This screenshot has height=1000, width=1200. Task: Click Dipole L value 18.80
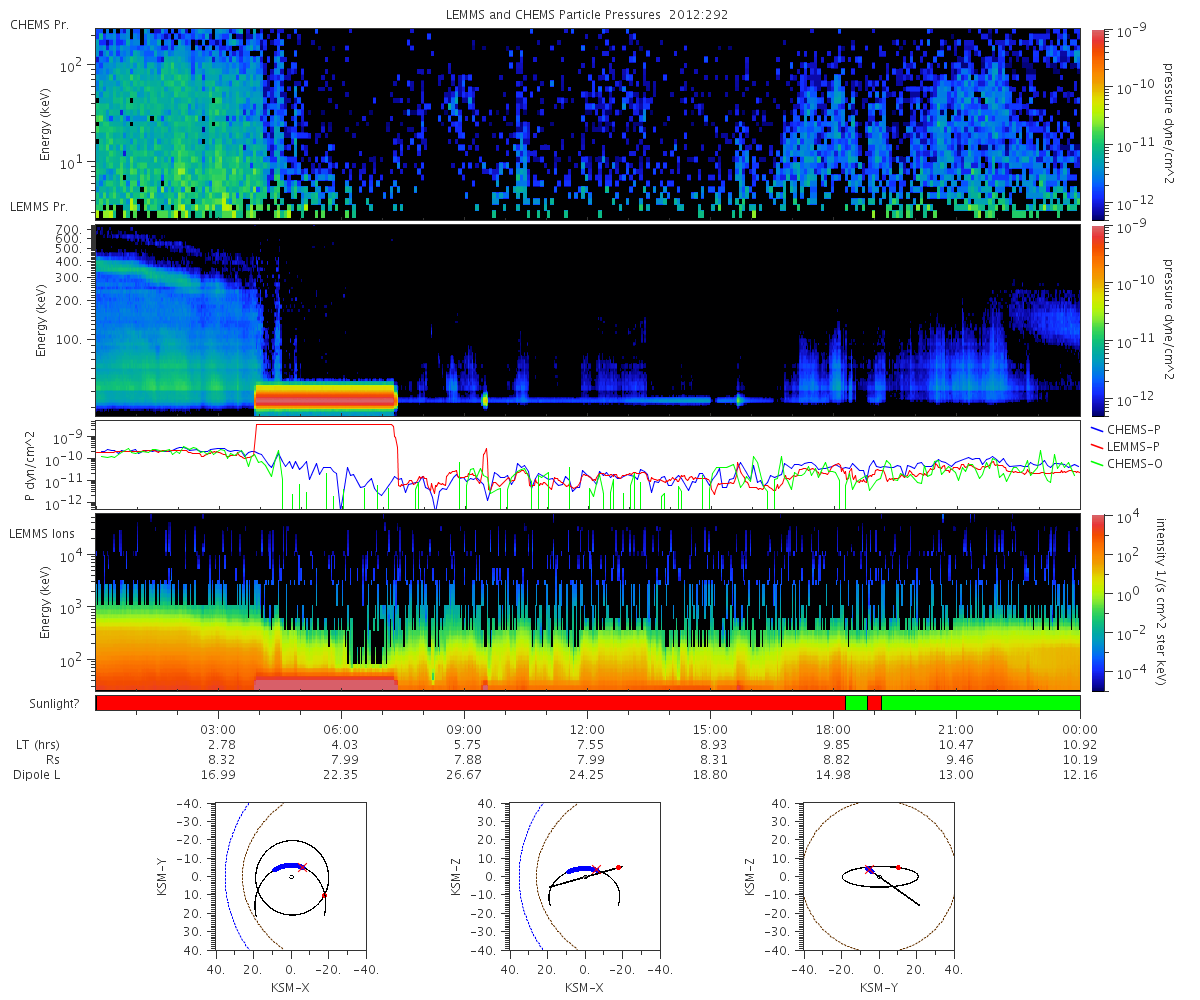[x=710, y=775]
